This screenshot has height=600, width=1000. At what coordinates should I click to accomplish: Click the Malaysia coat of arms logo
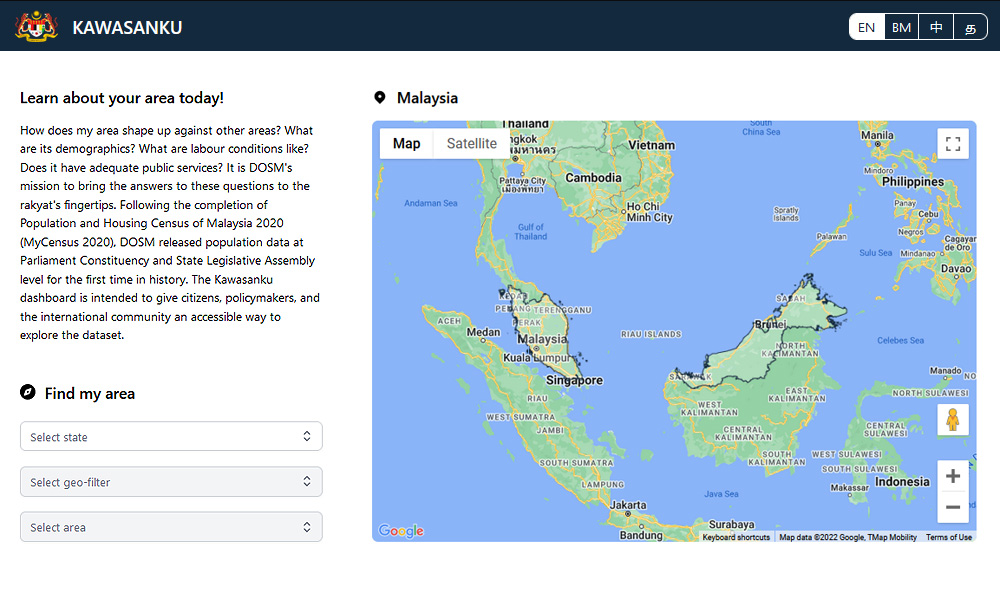[x=37, y=27]
